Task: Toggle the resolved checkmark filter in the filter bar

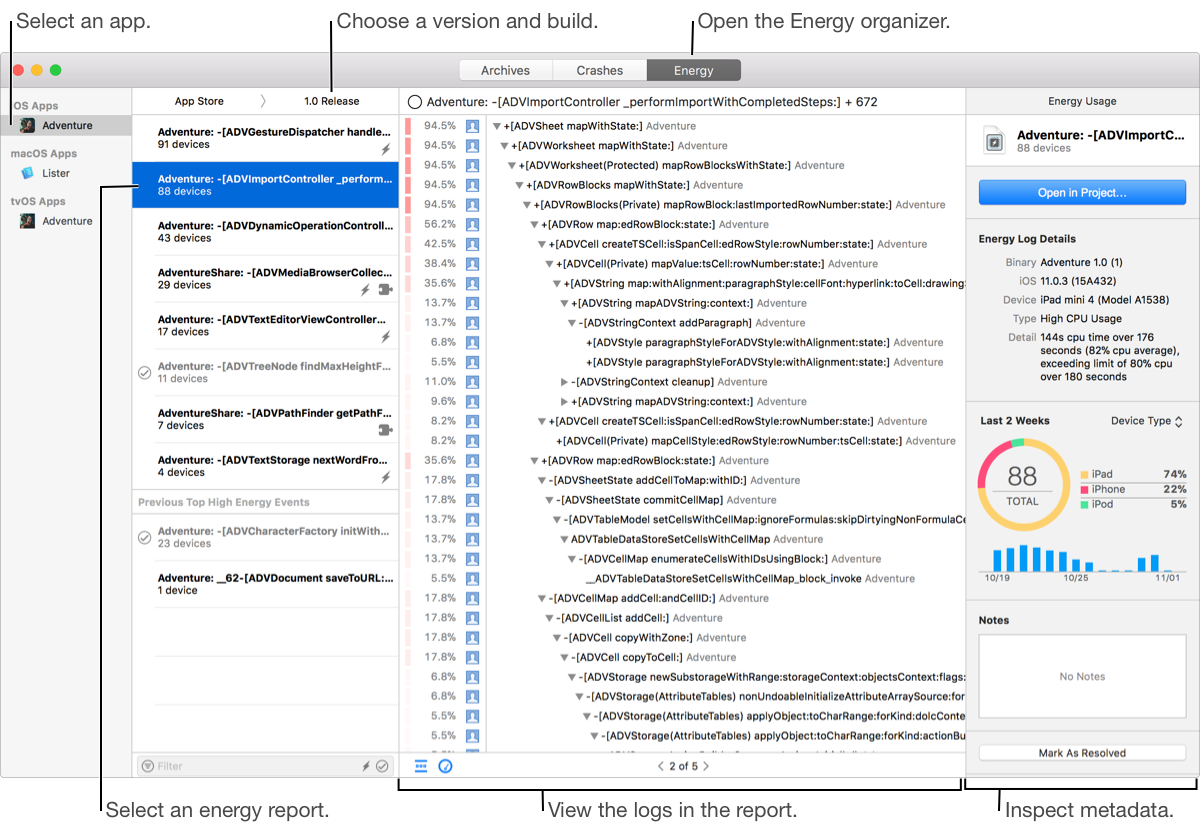Action: [x=382, y=766]
